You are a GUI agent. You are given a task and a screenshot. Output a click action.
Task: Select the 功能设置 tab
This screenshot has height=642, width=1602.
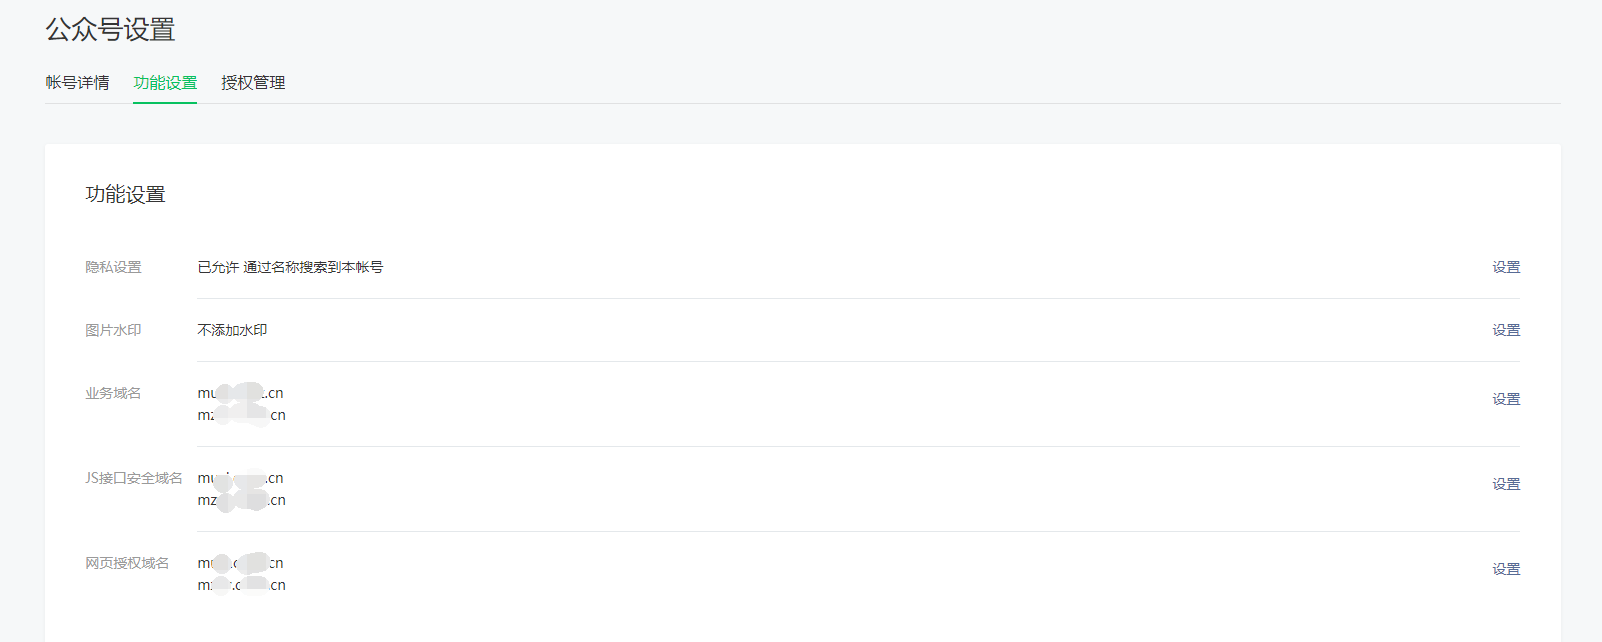pyautogui.click(x=165, y=83)
